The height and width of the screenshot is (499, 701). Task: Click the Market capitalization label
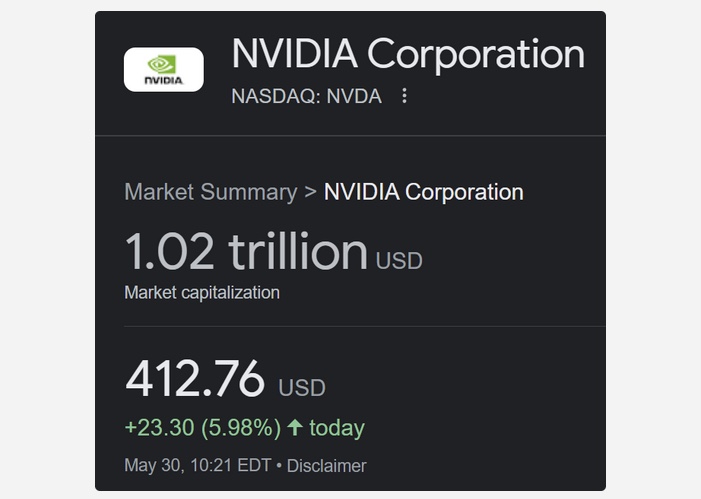202,292
